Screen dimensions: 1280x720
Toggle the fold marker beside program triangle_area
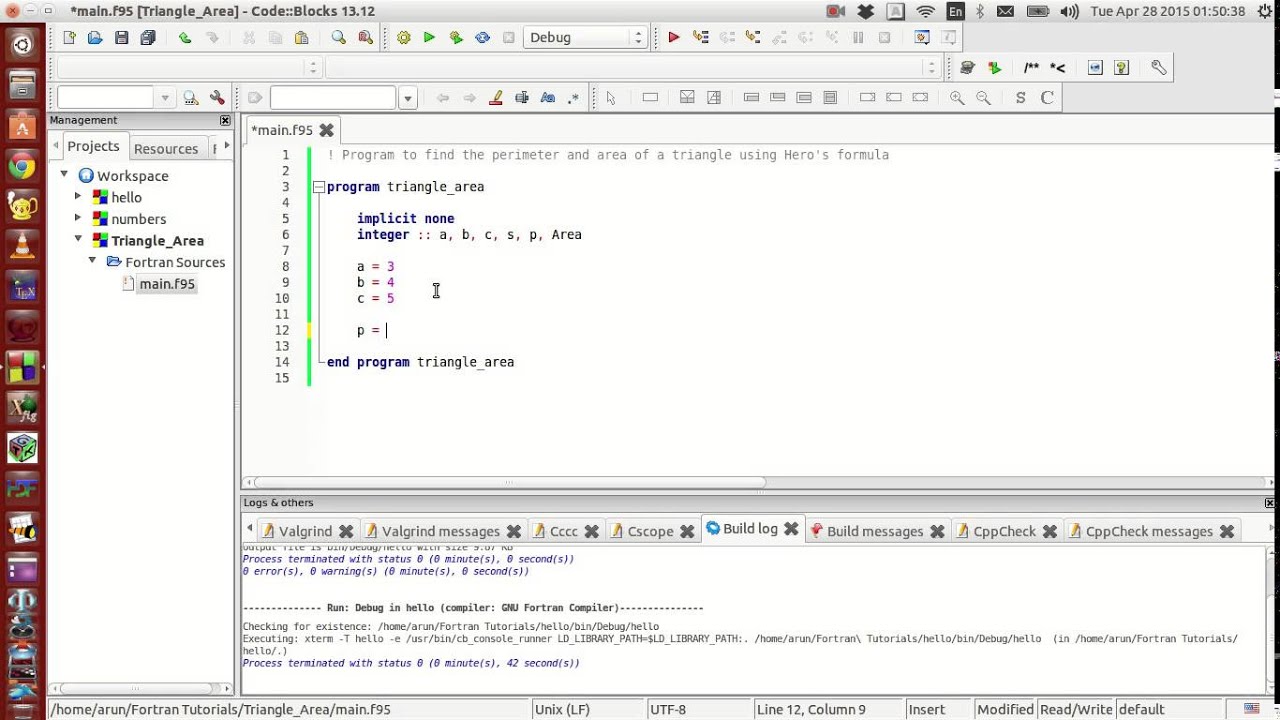click(318, 187)
